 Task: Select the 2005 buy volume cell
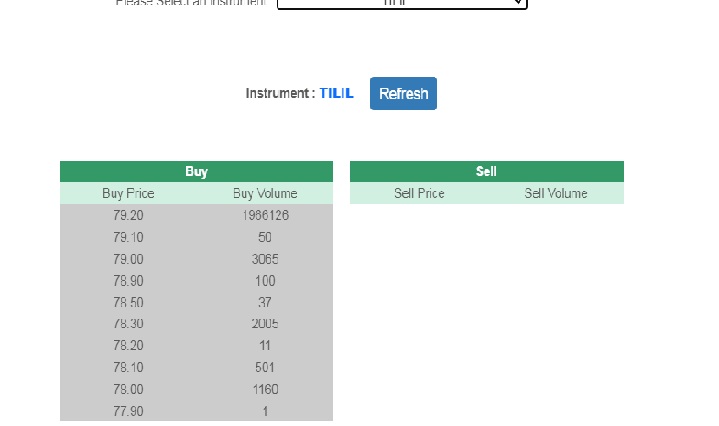click(x=265, y=324)
